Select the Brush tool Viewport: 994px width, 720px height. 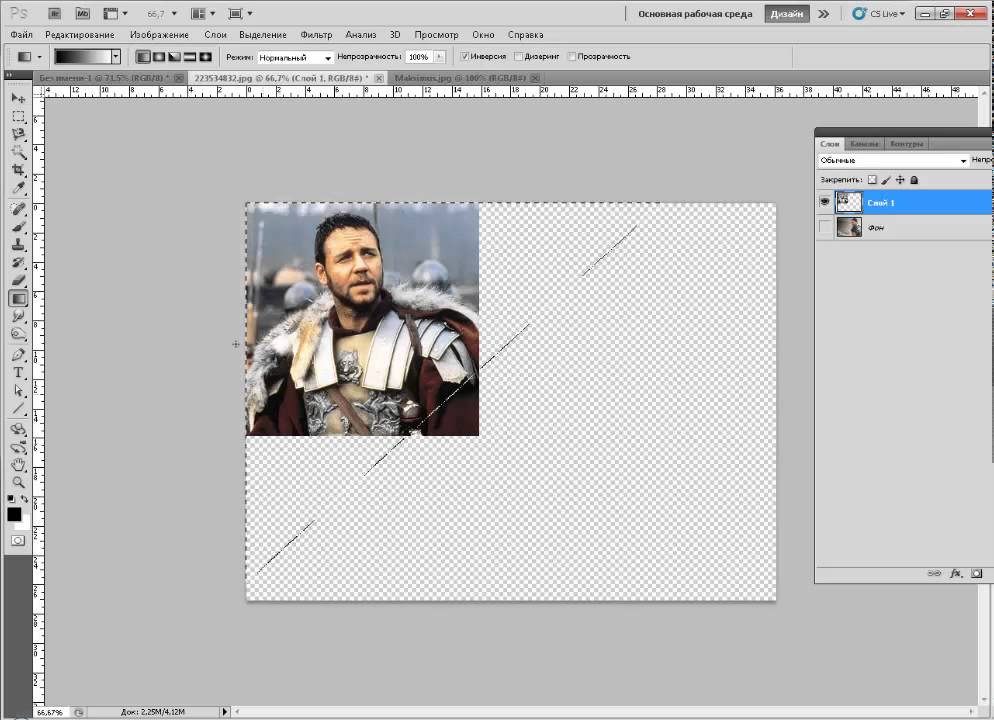pyautogui.click(x=18, y=227)
